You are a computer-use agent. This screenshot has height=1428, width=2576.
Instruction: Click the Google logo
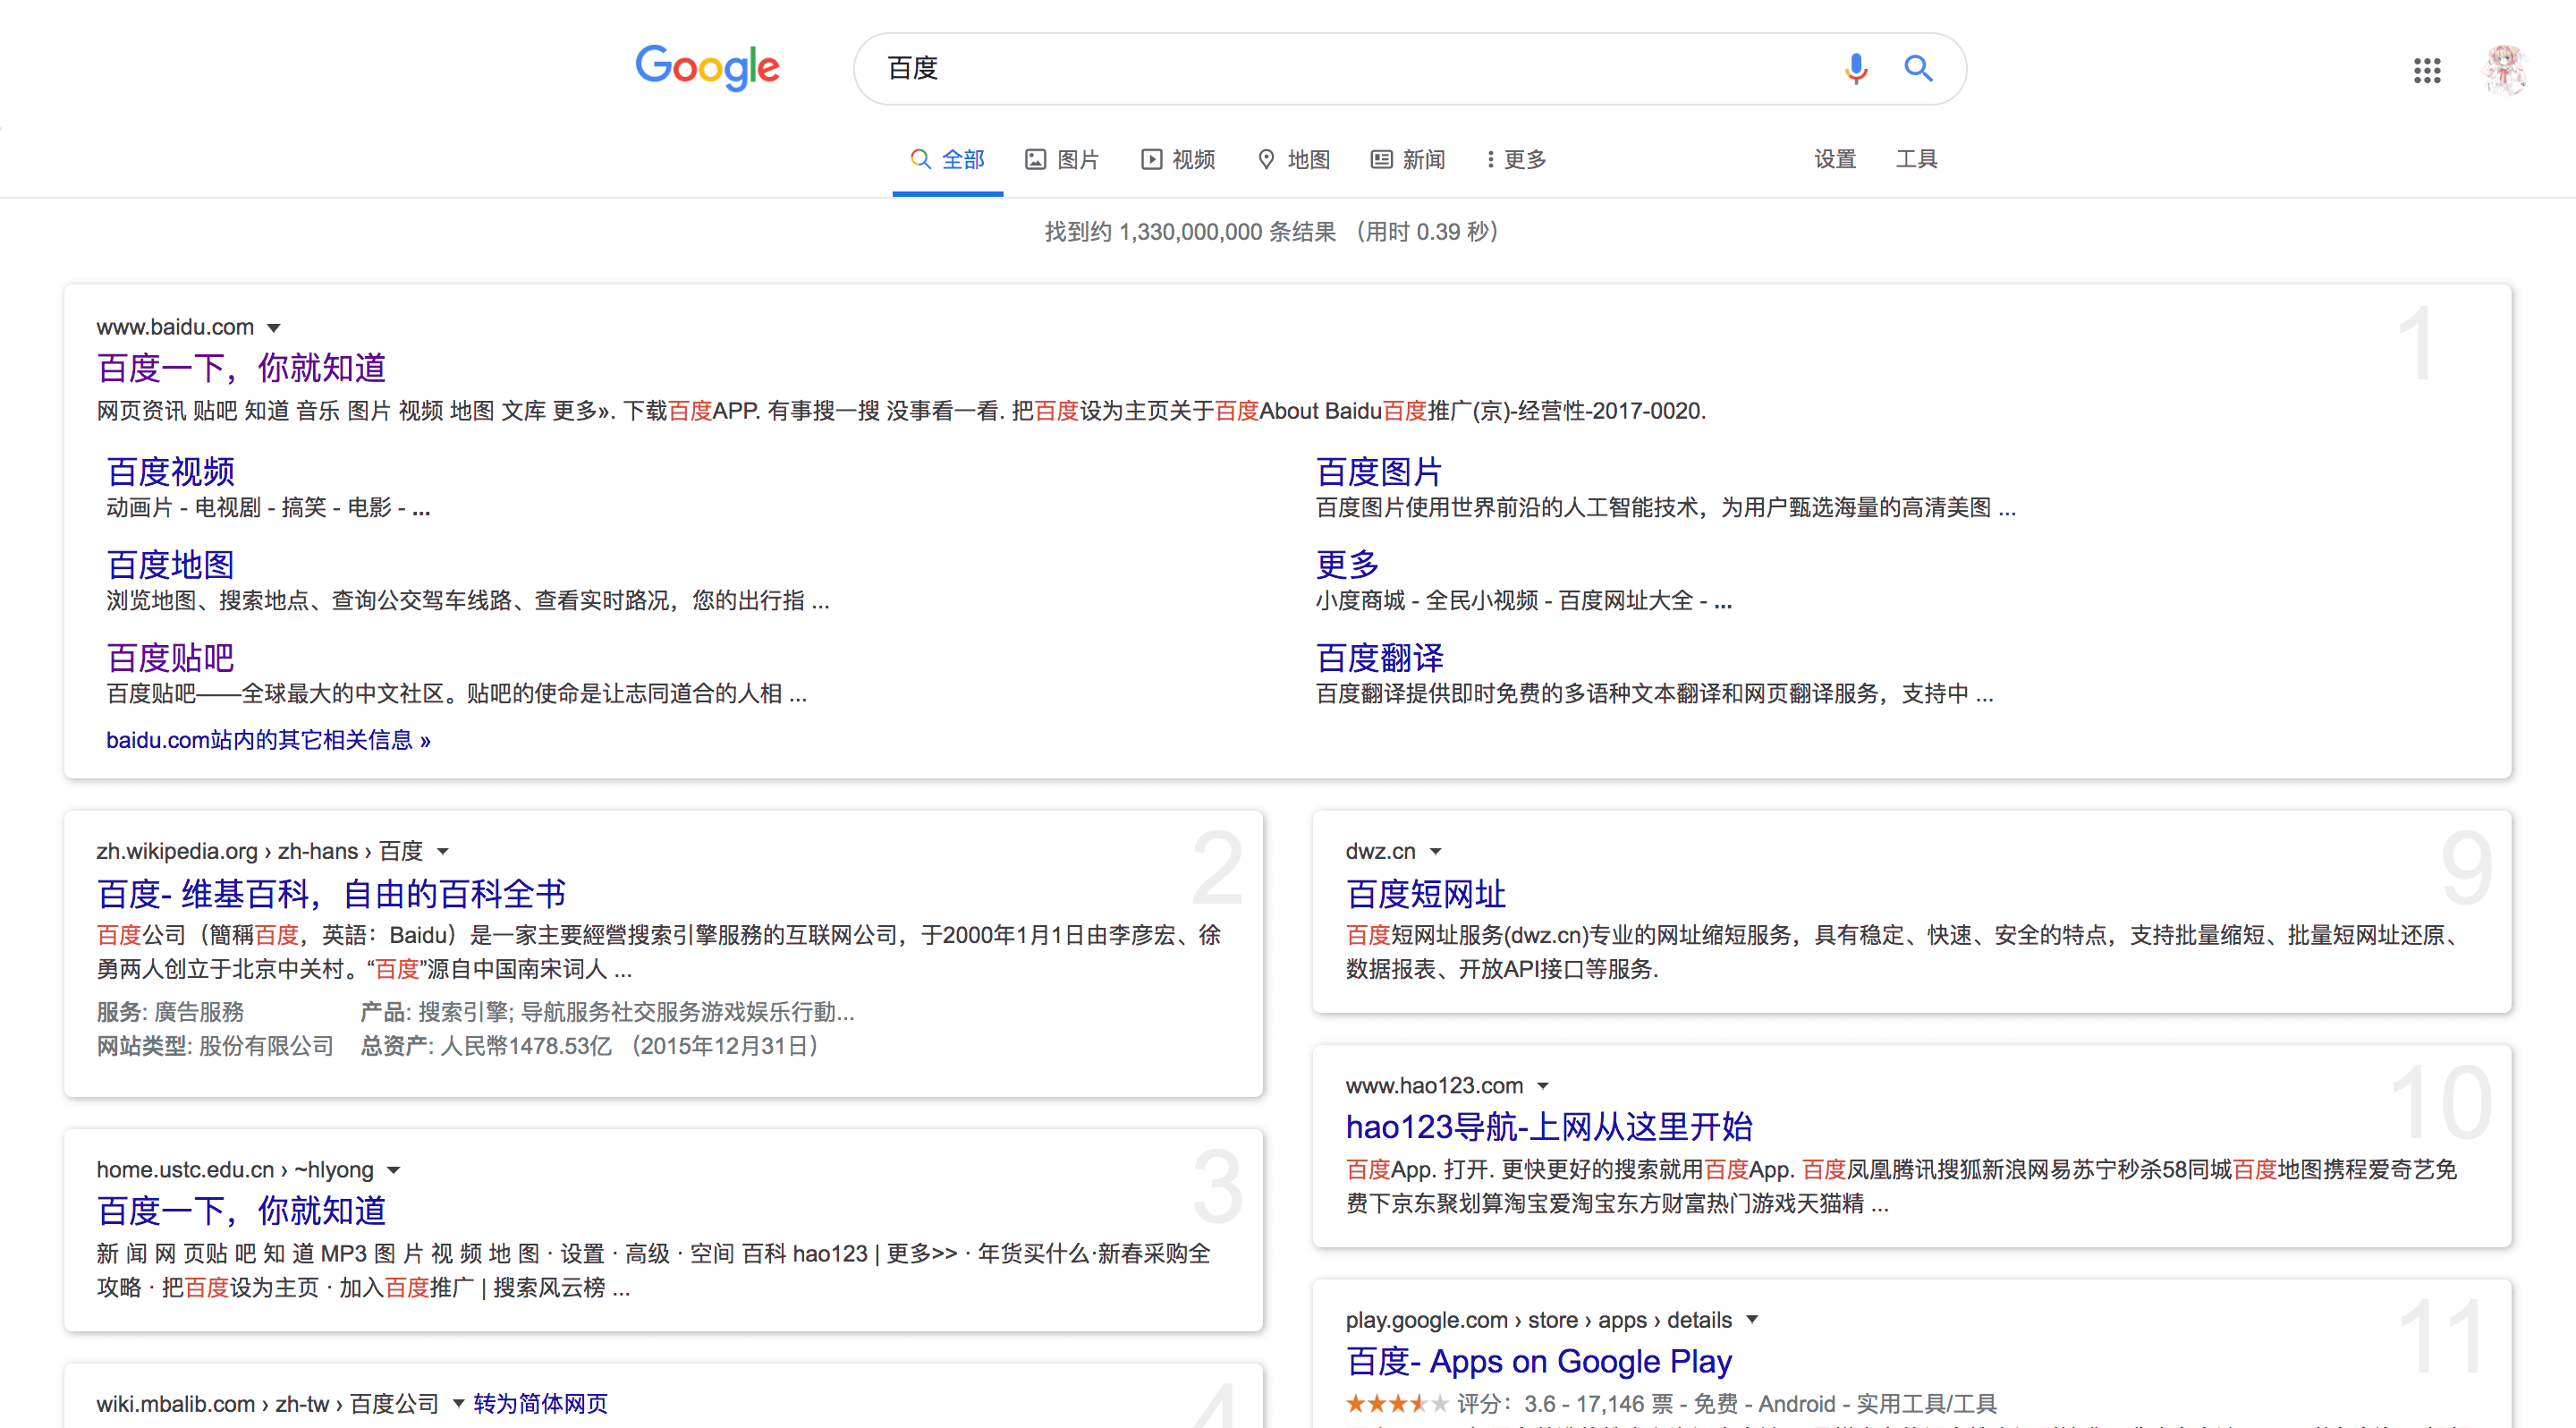(708, 68)
